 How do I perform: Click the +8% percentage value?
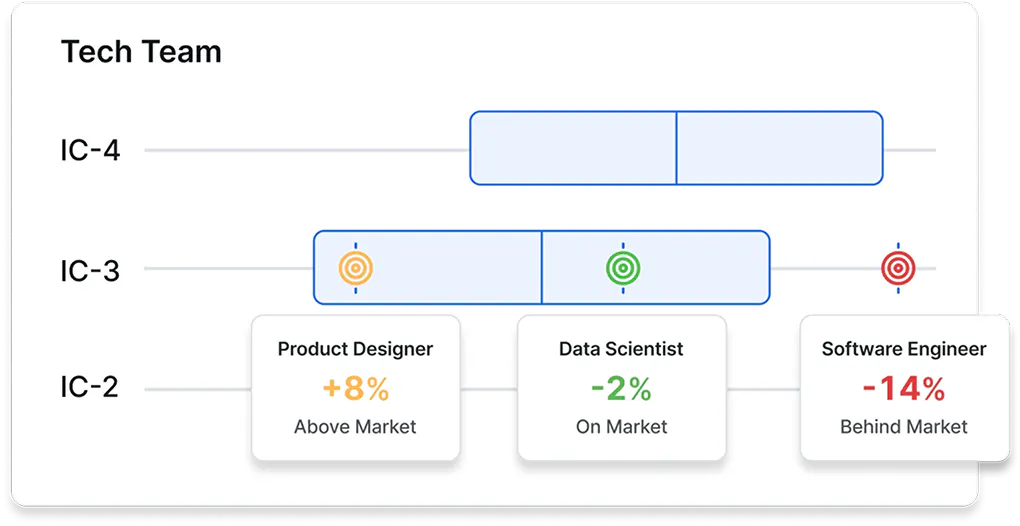[x=356, y=389]
